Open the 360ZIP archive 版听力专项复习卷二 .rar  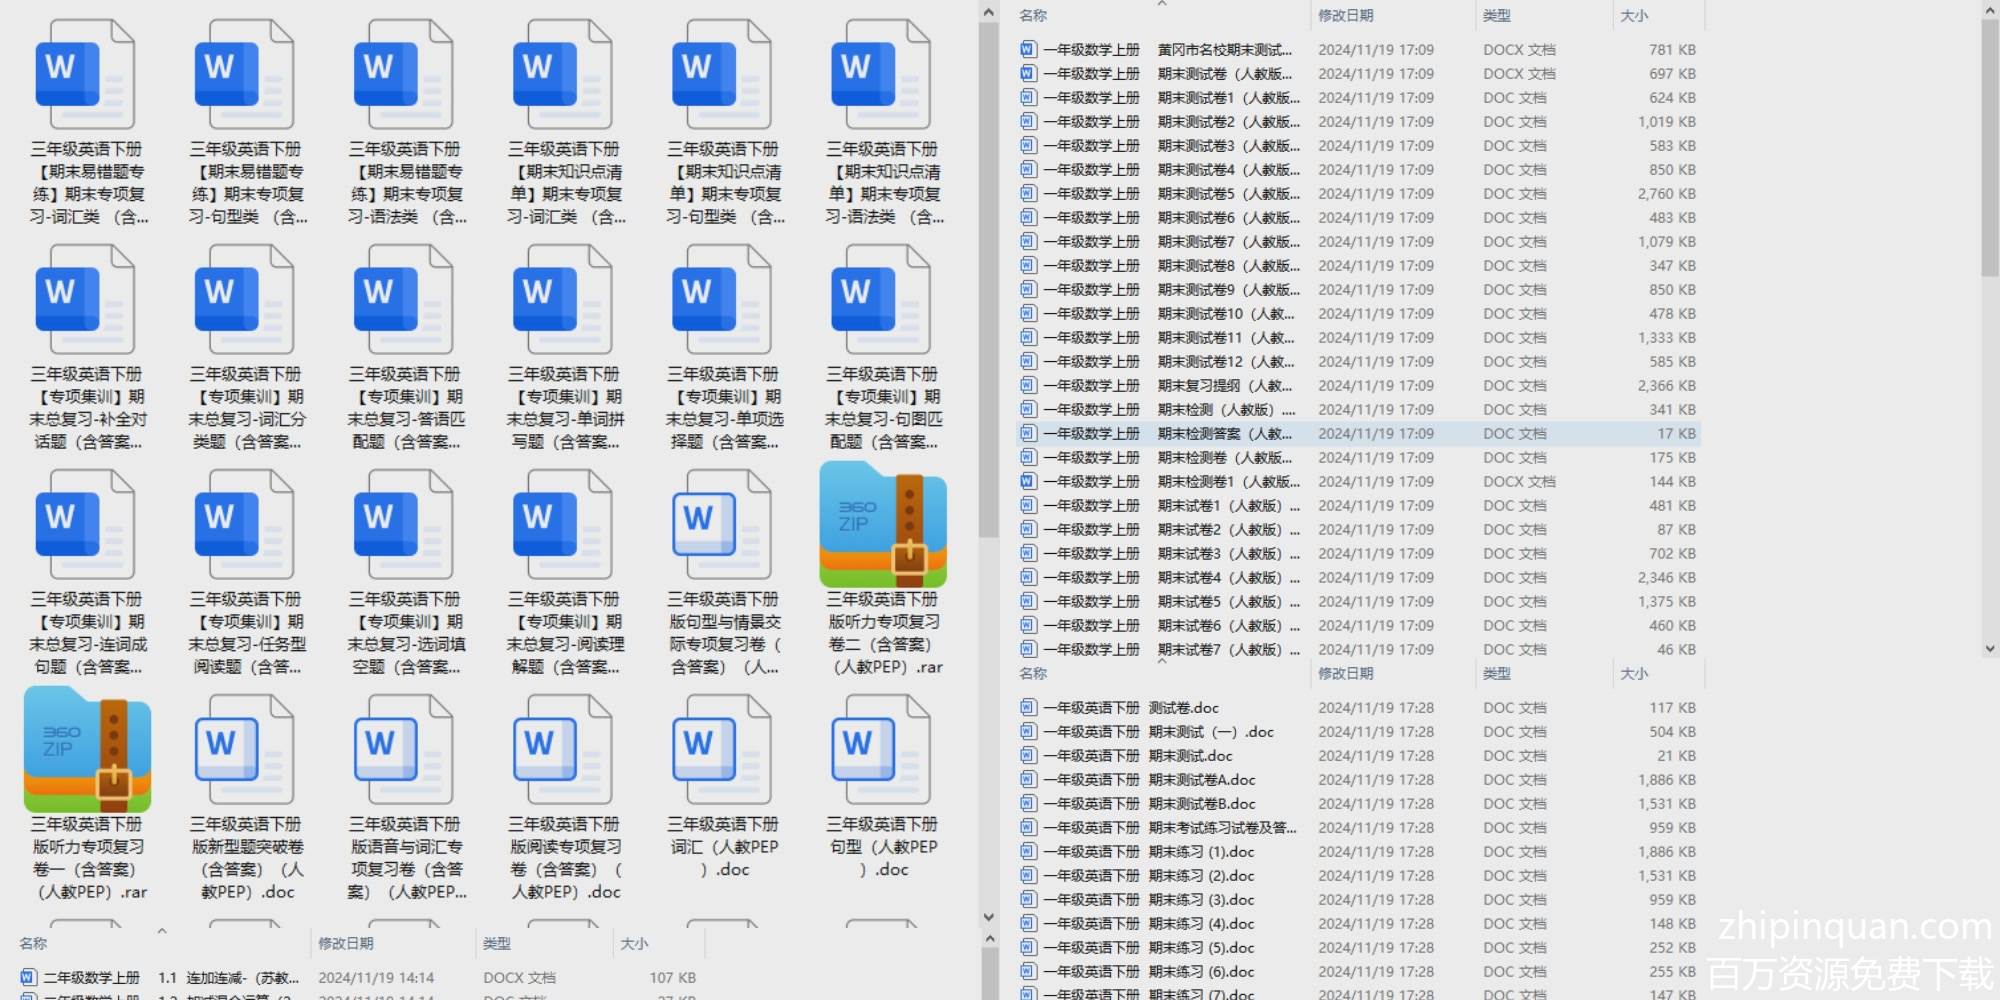[x=882, y=526]
